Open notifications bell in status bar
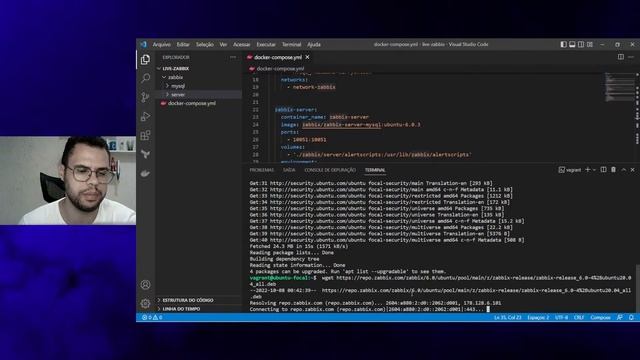This screenshot has width=640, height=360. tap(631, 317)
